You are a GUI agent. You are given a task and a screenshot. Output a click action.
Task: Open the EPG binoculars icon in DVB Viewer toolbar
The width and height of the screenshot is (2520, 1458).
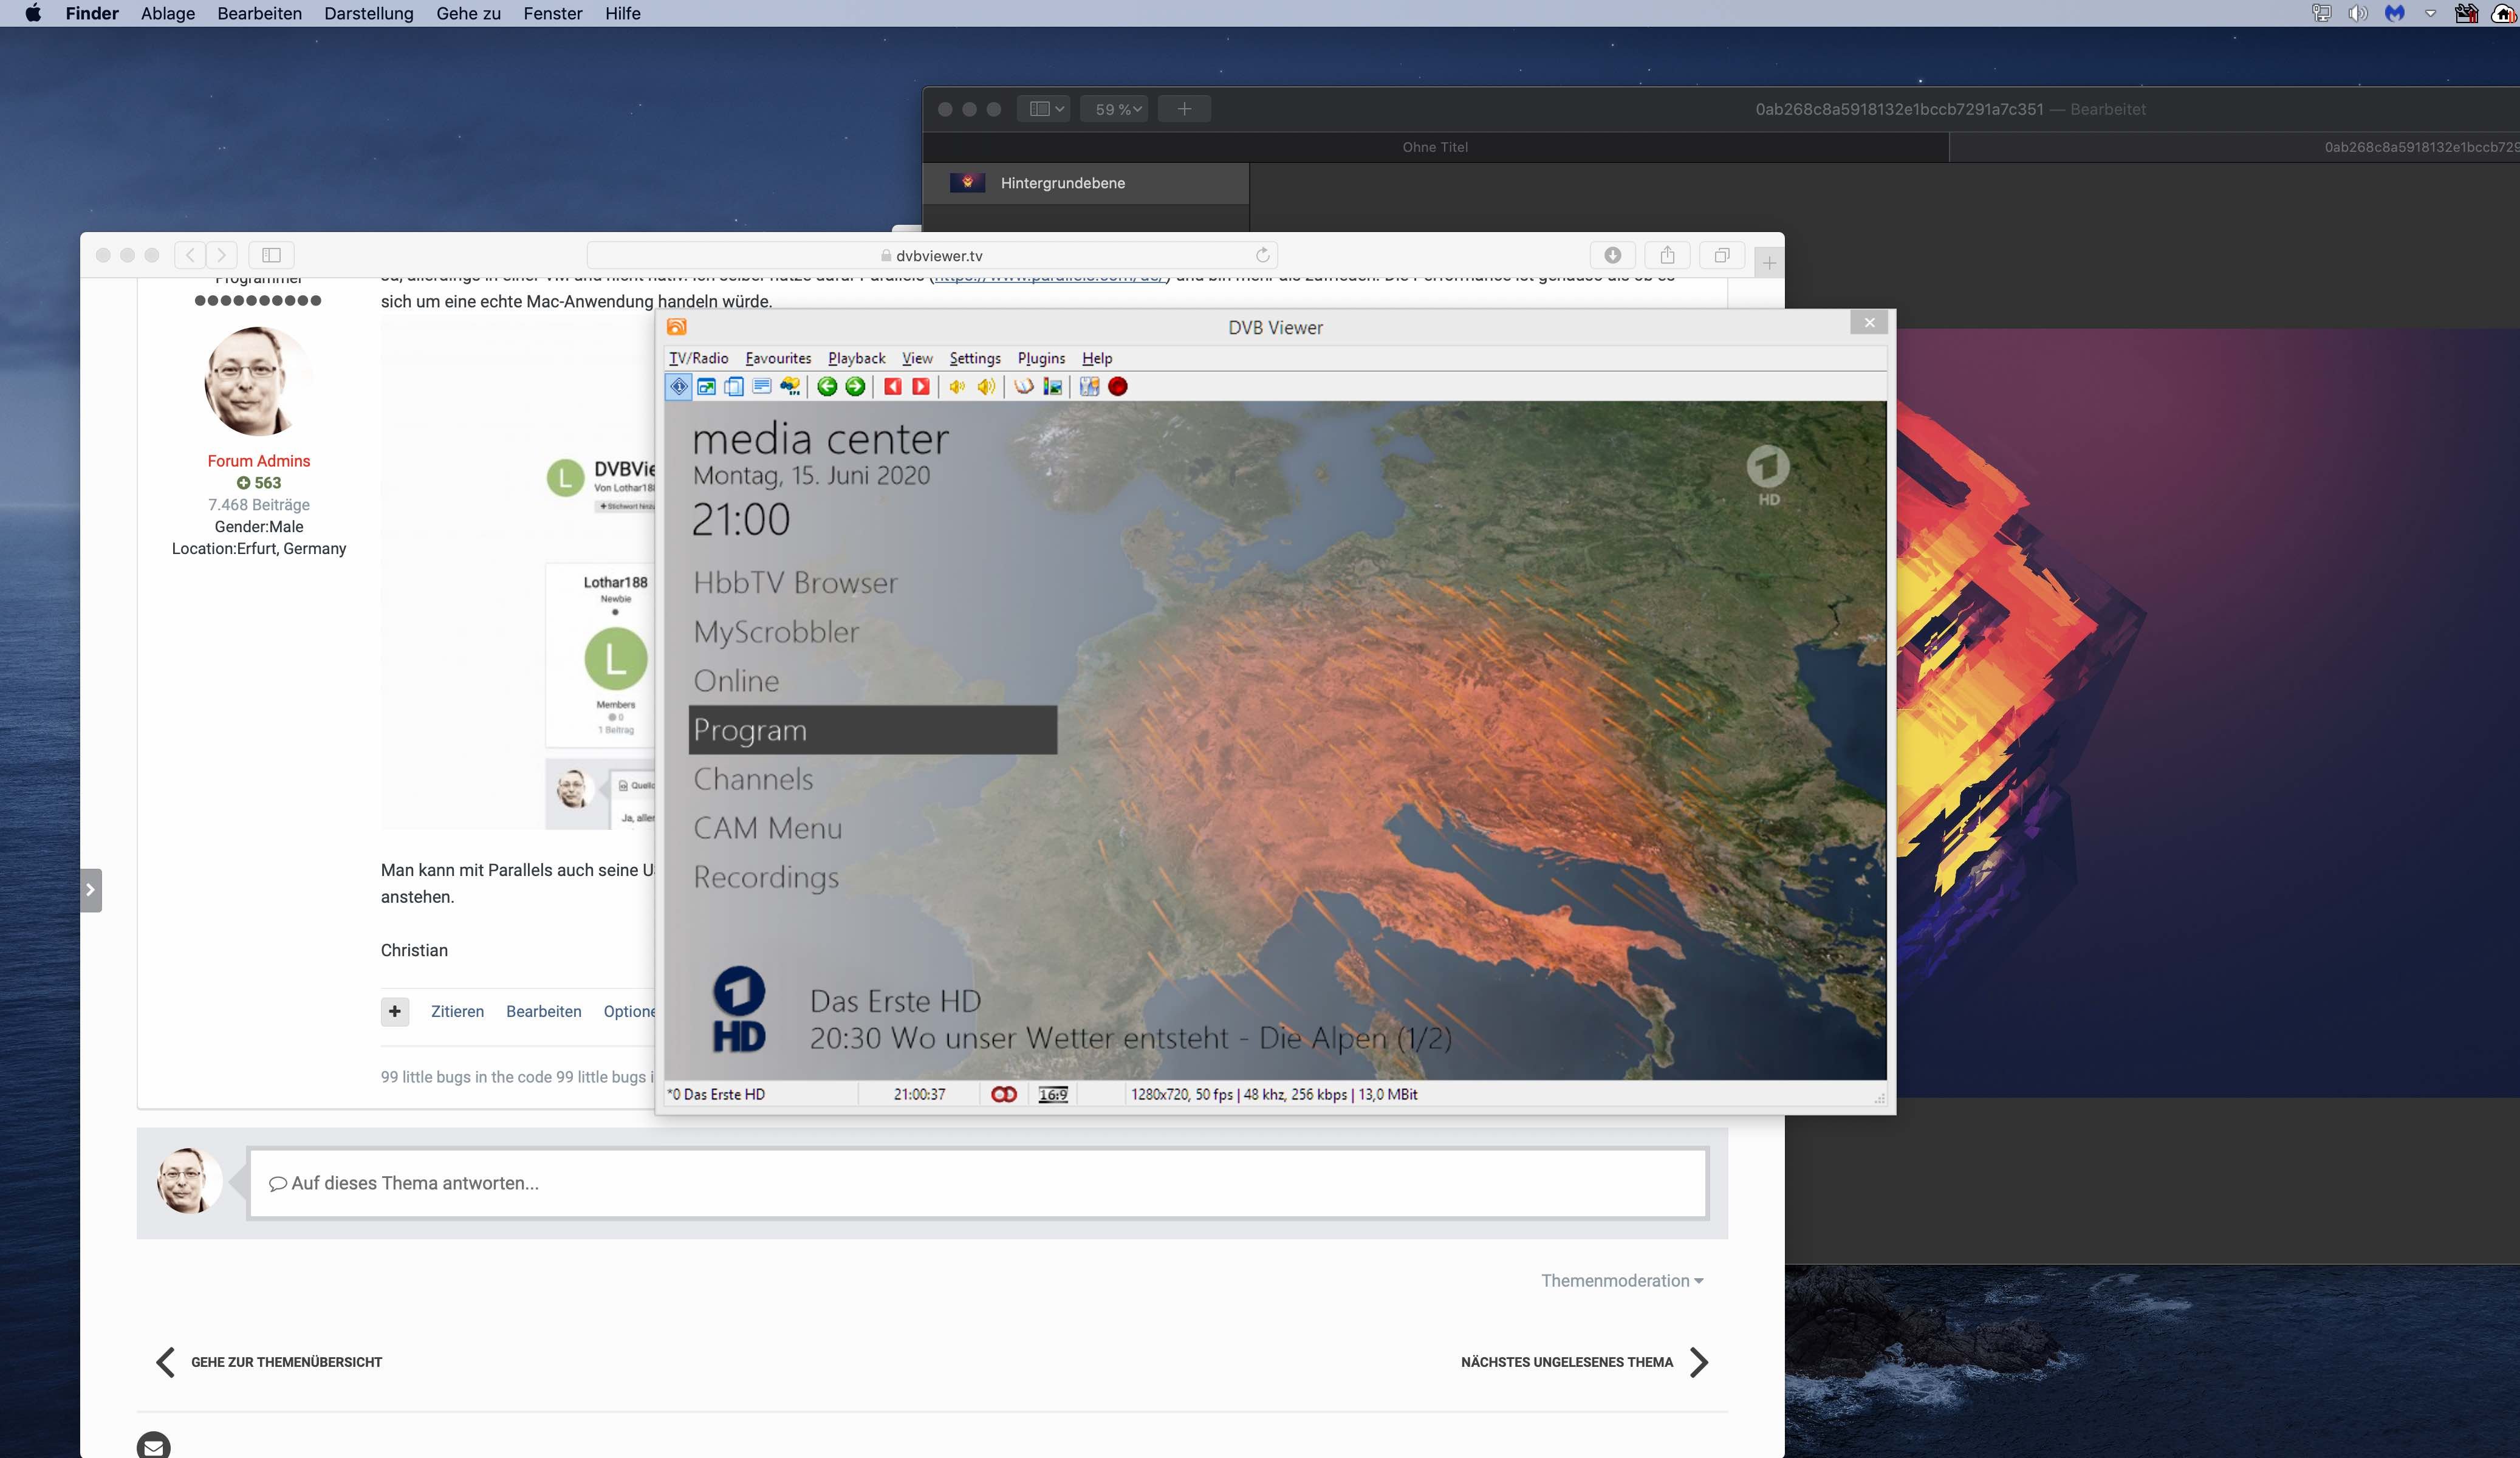click(x=790, y=387)
